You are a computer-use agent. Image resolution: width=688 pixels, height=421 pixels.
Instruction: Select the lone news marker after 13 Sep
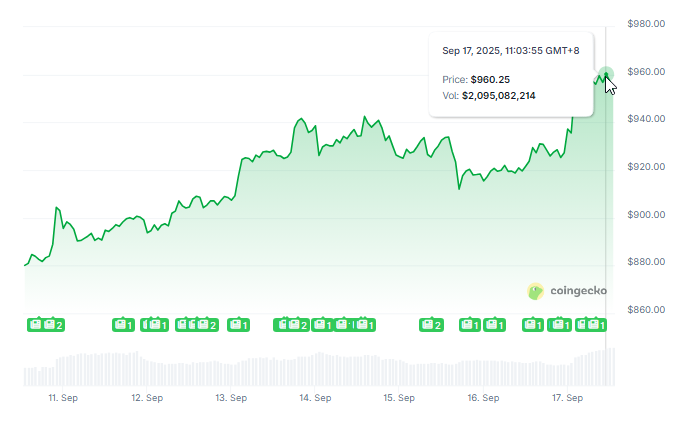coord(238,325)
